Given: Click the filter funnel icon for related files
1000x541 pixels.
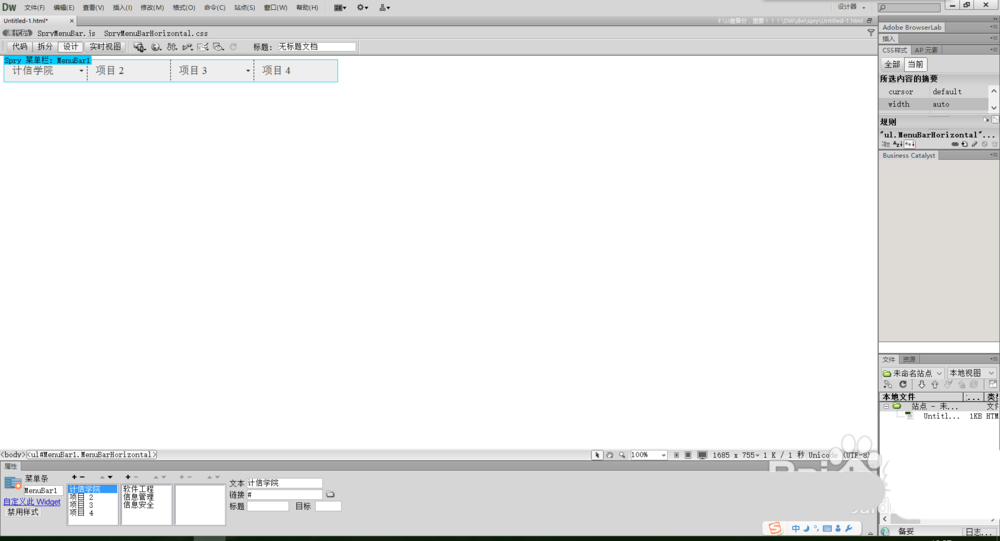Looking at the screenshot, I should [871, 33].
